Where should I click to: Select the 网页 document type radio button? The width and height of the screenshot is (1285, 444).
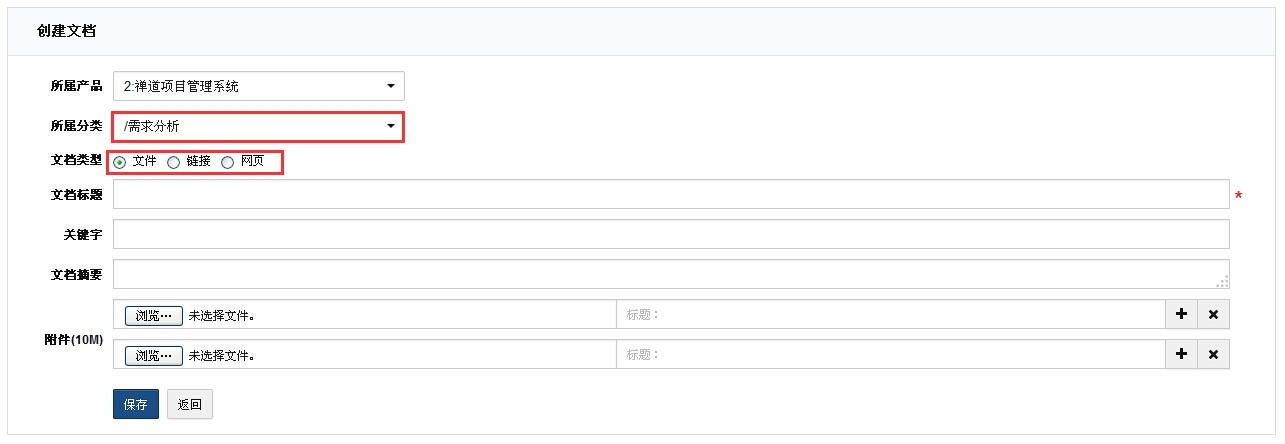[x=227, y=162]
